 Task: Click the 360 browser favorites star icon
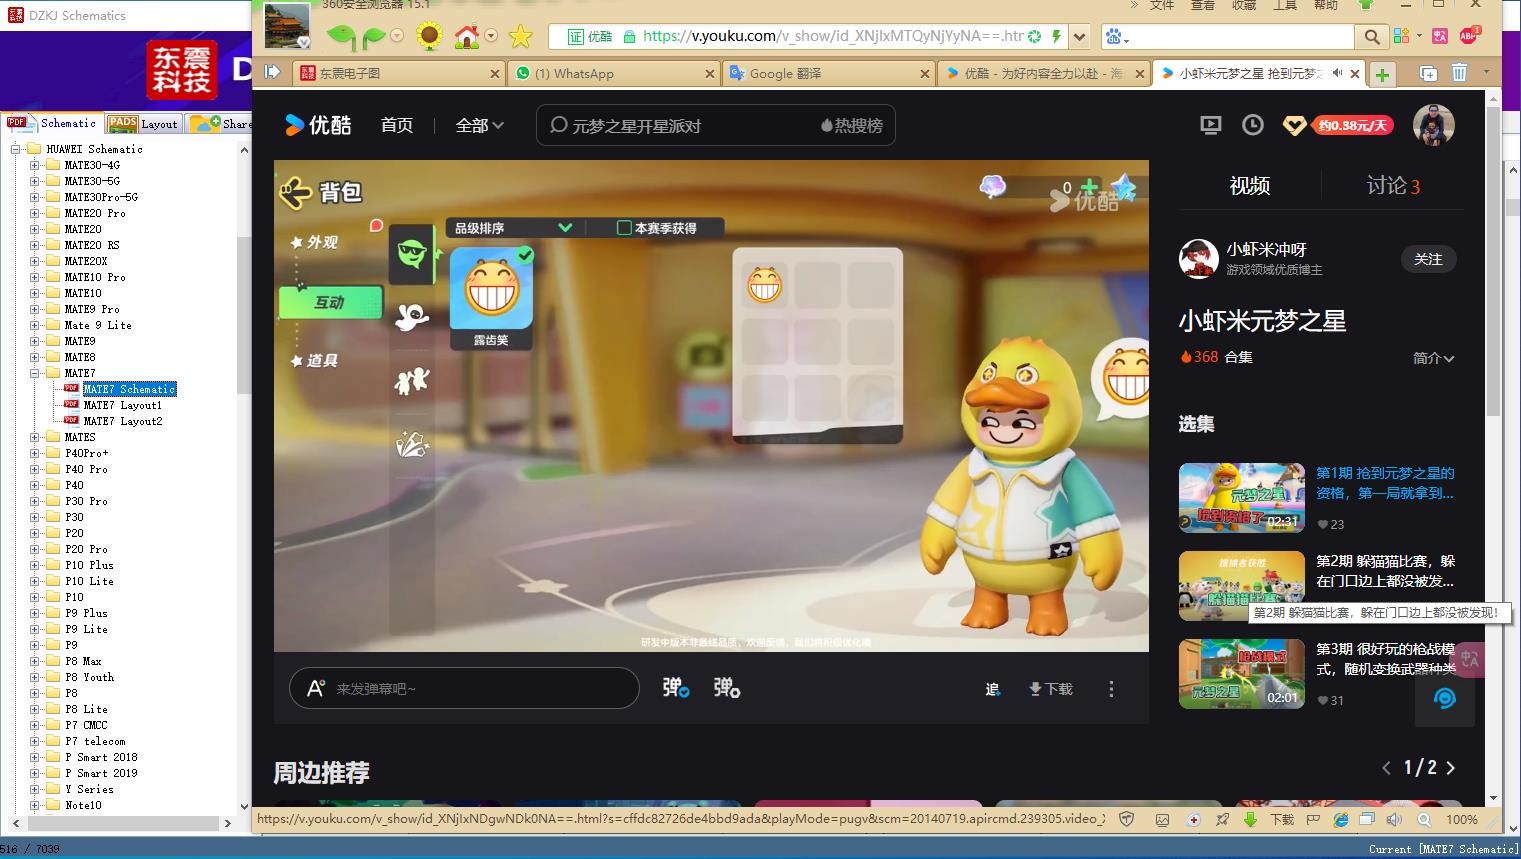(520, 37)
